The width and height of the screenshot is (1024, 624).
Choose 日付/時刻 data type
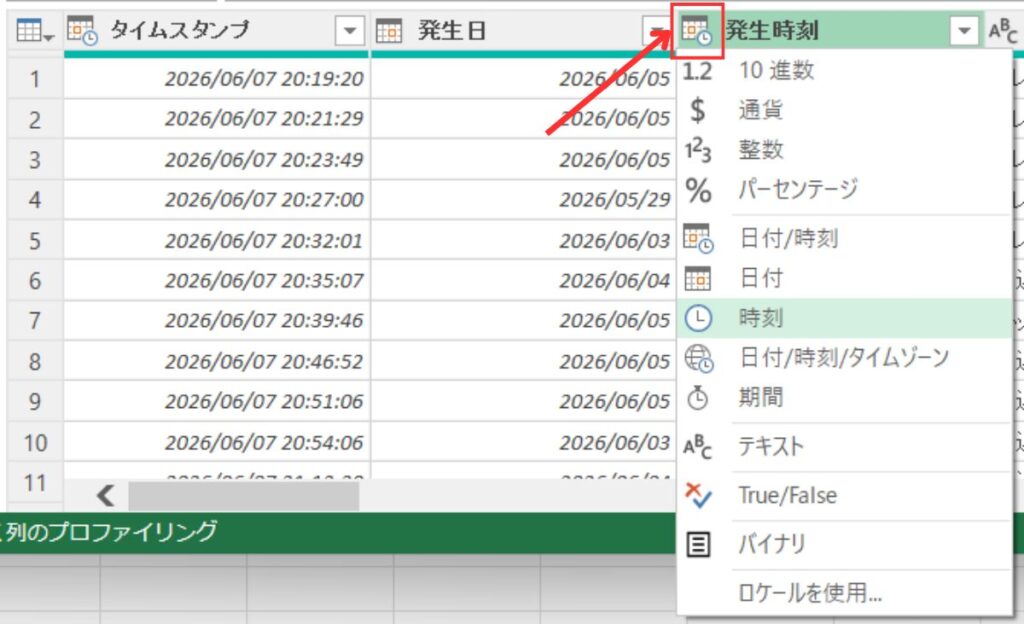coord(844,238)
